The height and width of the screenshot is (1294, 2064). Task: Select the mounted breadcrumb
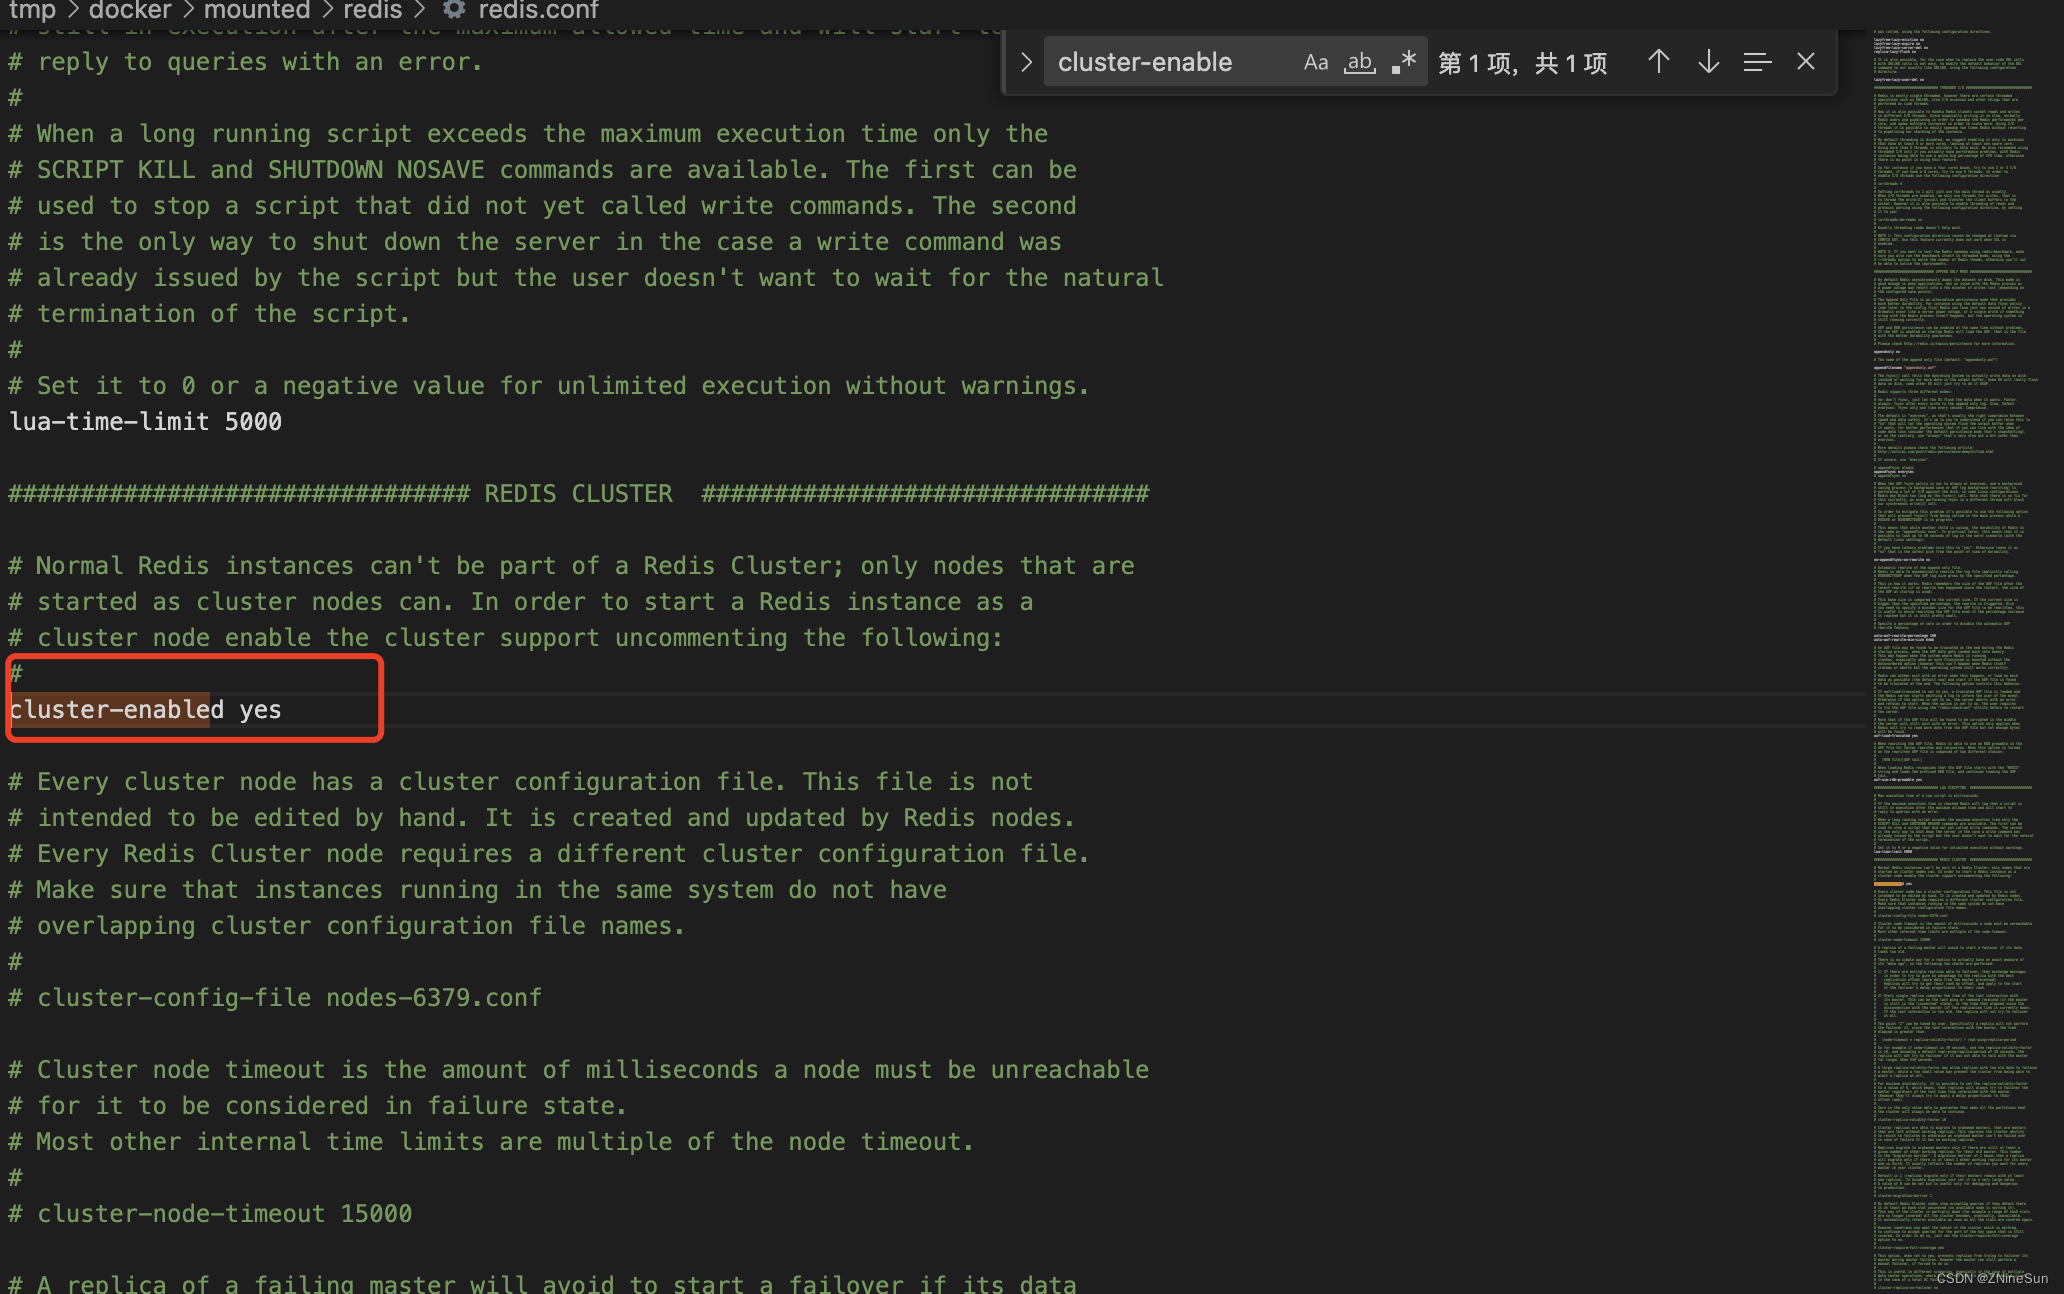point(256,11)
